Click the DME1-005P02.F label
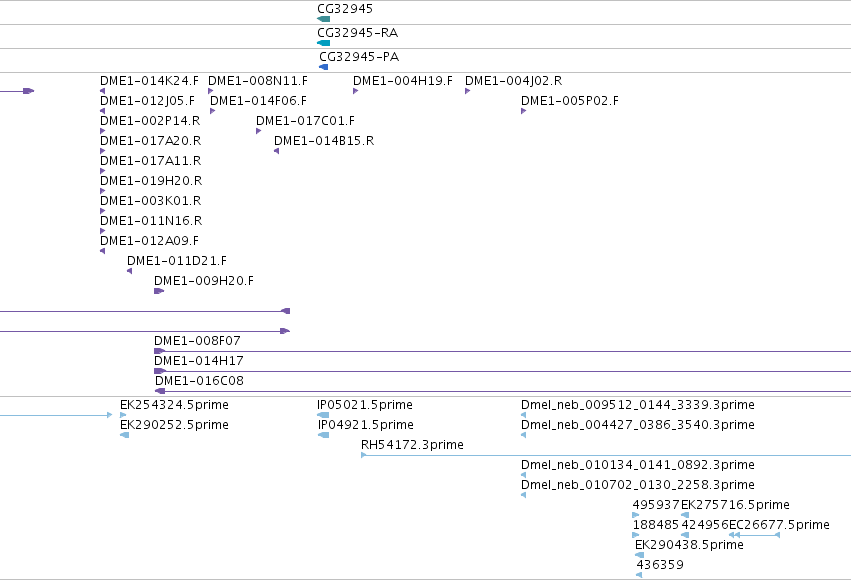This screenshot has width=851, height=580. (x=570, y=101)
